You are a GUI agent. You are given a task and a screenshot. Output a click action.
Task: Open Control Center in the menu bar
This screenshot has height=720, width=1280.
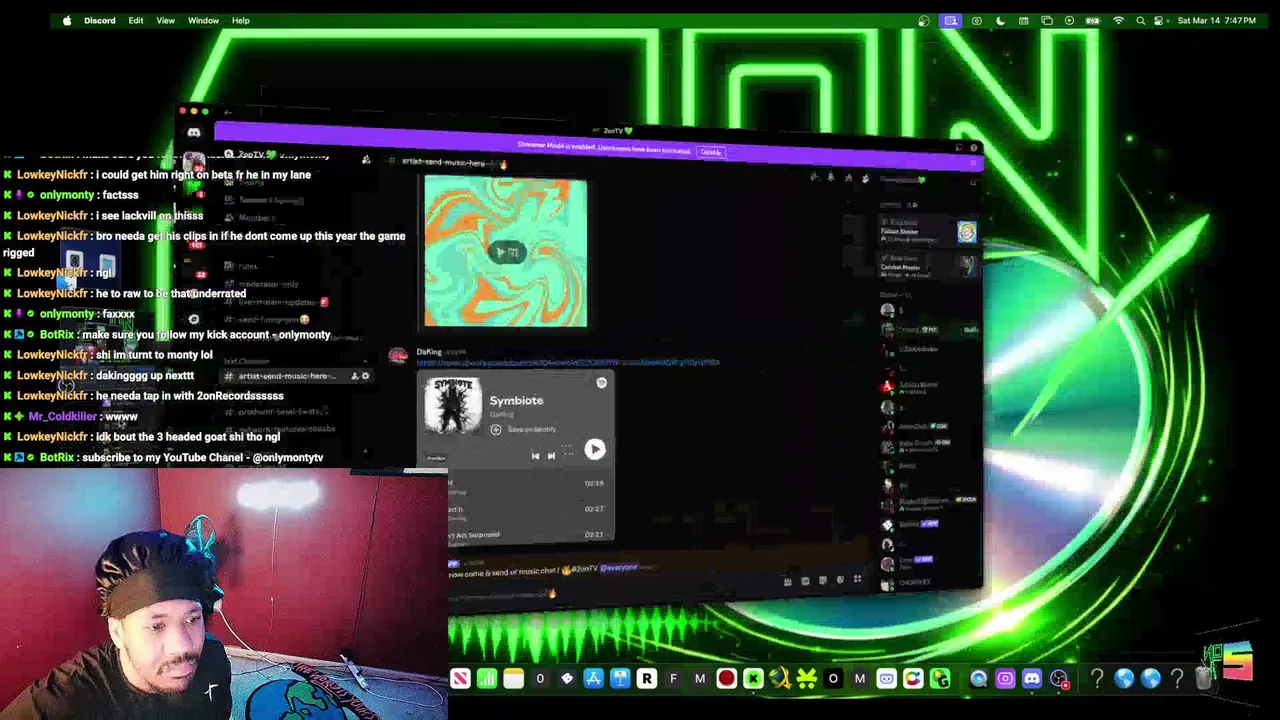[1159, 20]
